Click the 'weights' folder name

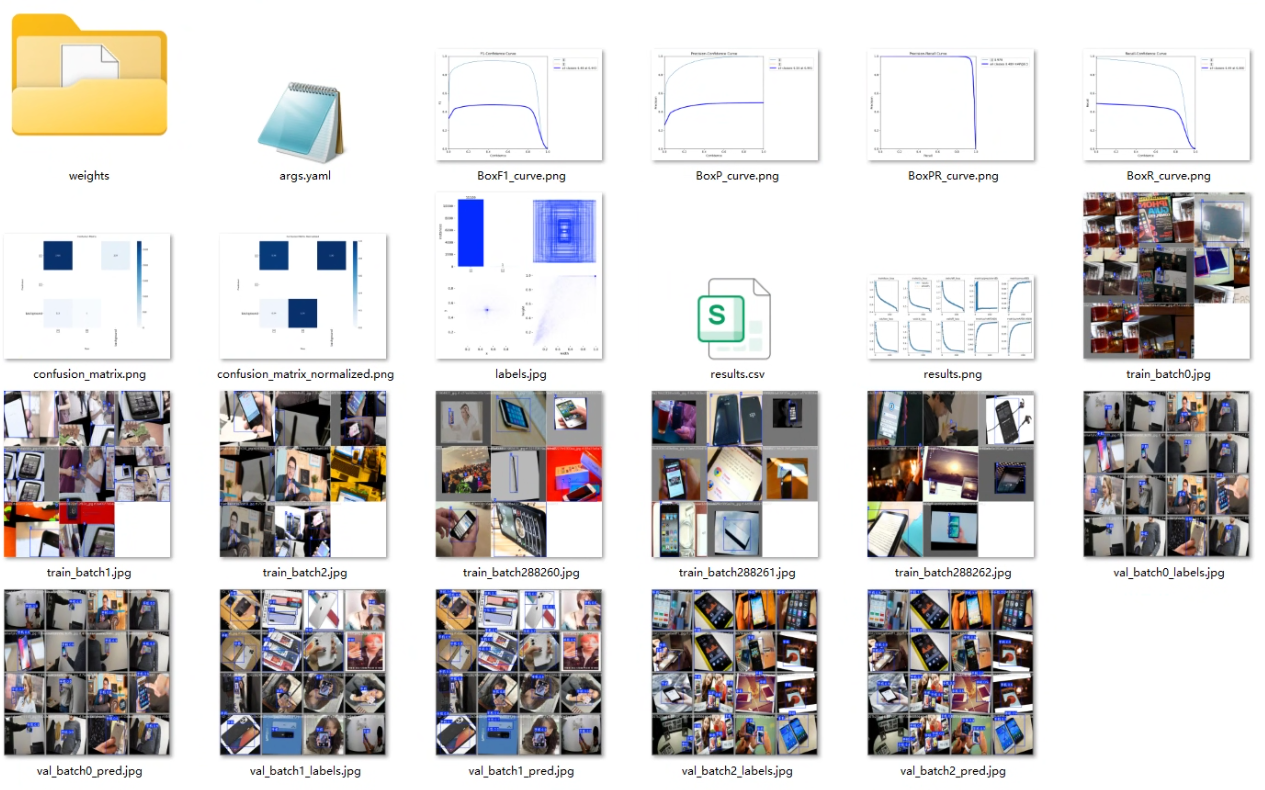click(x=89, y=176)
